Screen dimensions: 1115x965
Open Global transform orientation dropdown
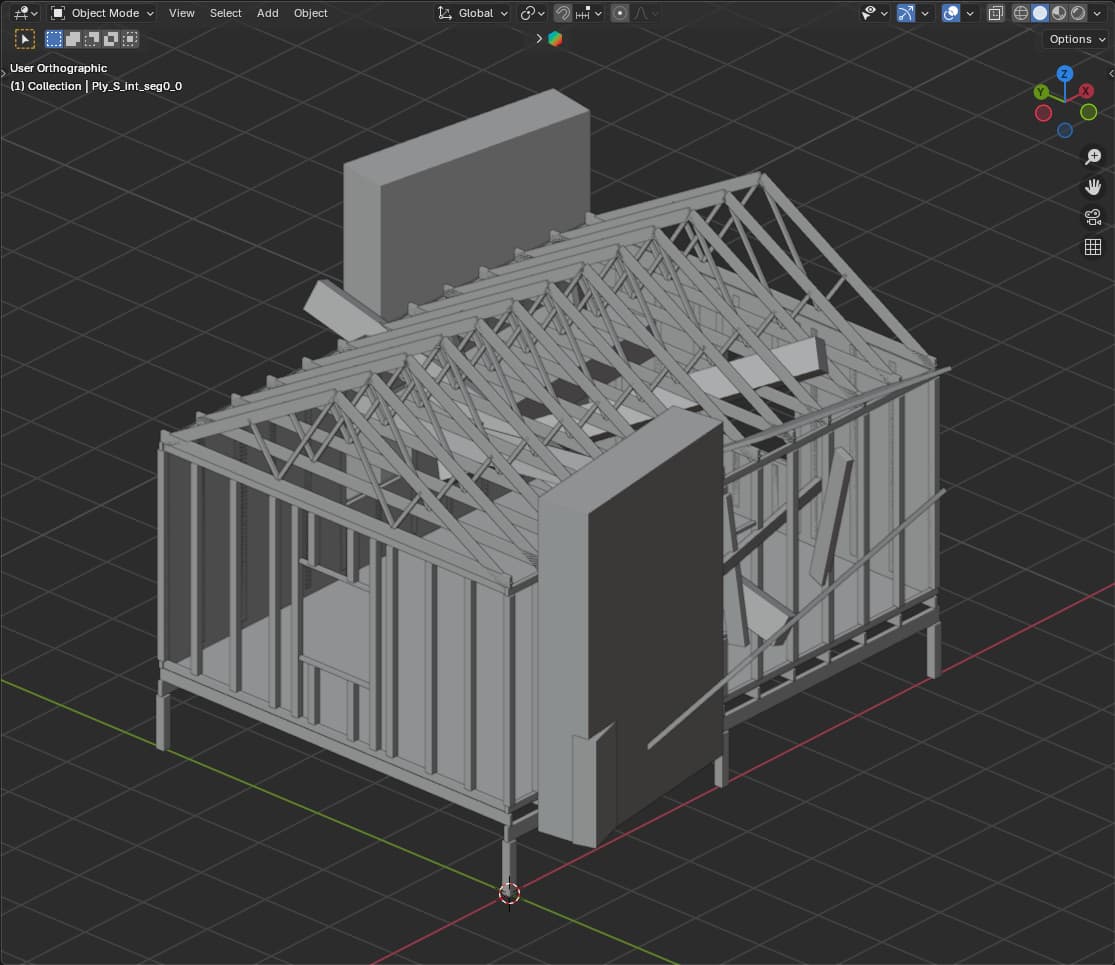473,13
